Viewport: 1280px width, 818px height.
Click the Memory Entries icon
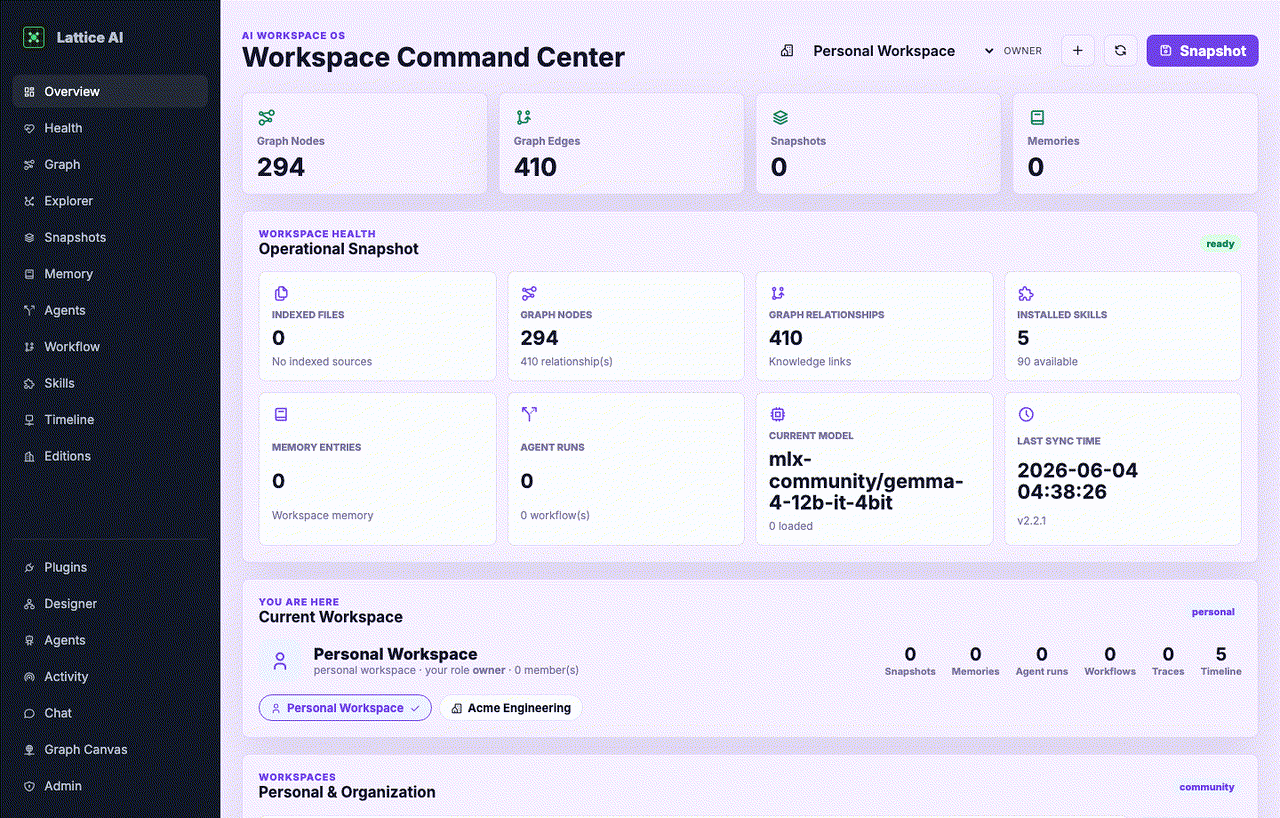(281, 414)
